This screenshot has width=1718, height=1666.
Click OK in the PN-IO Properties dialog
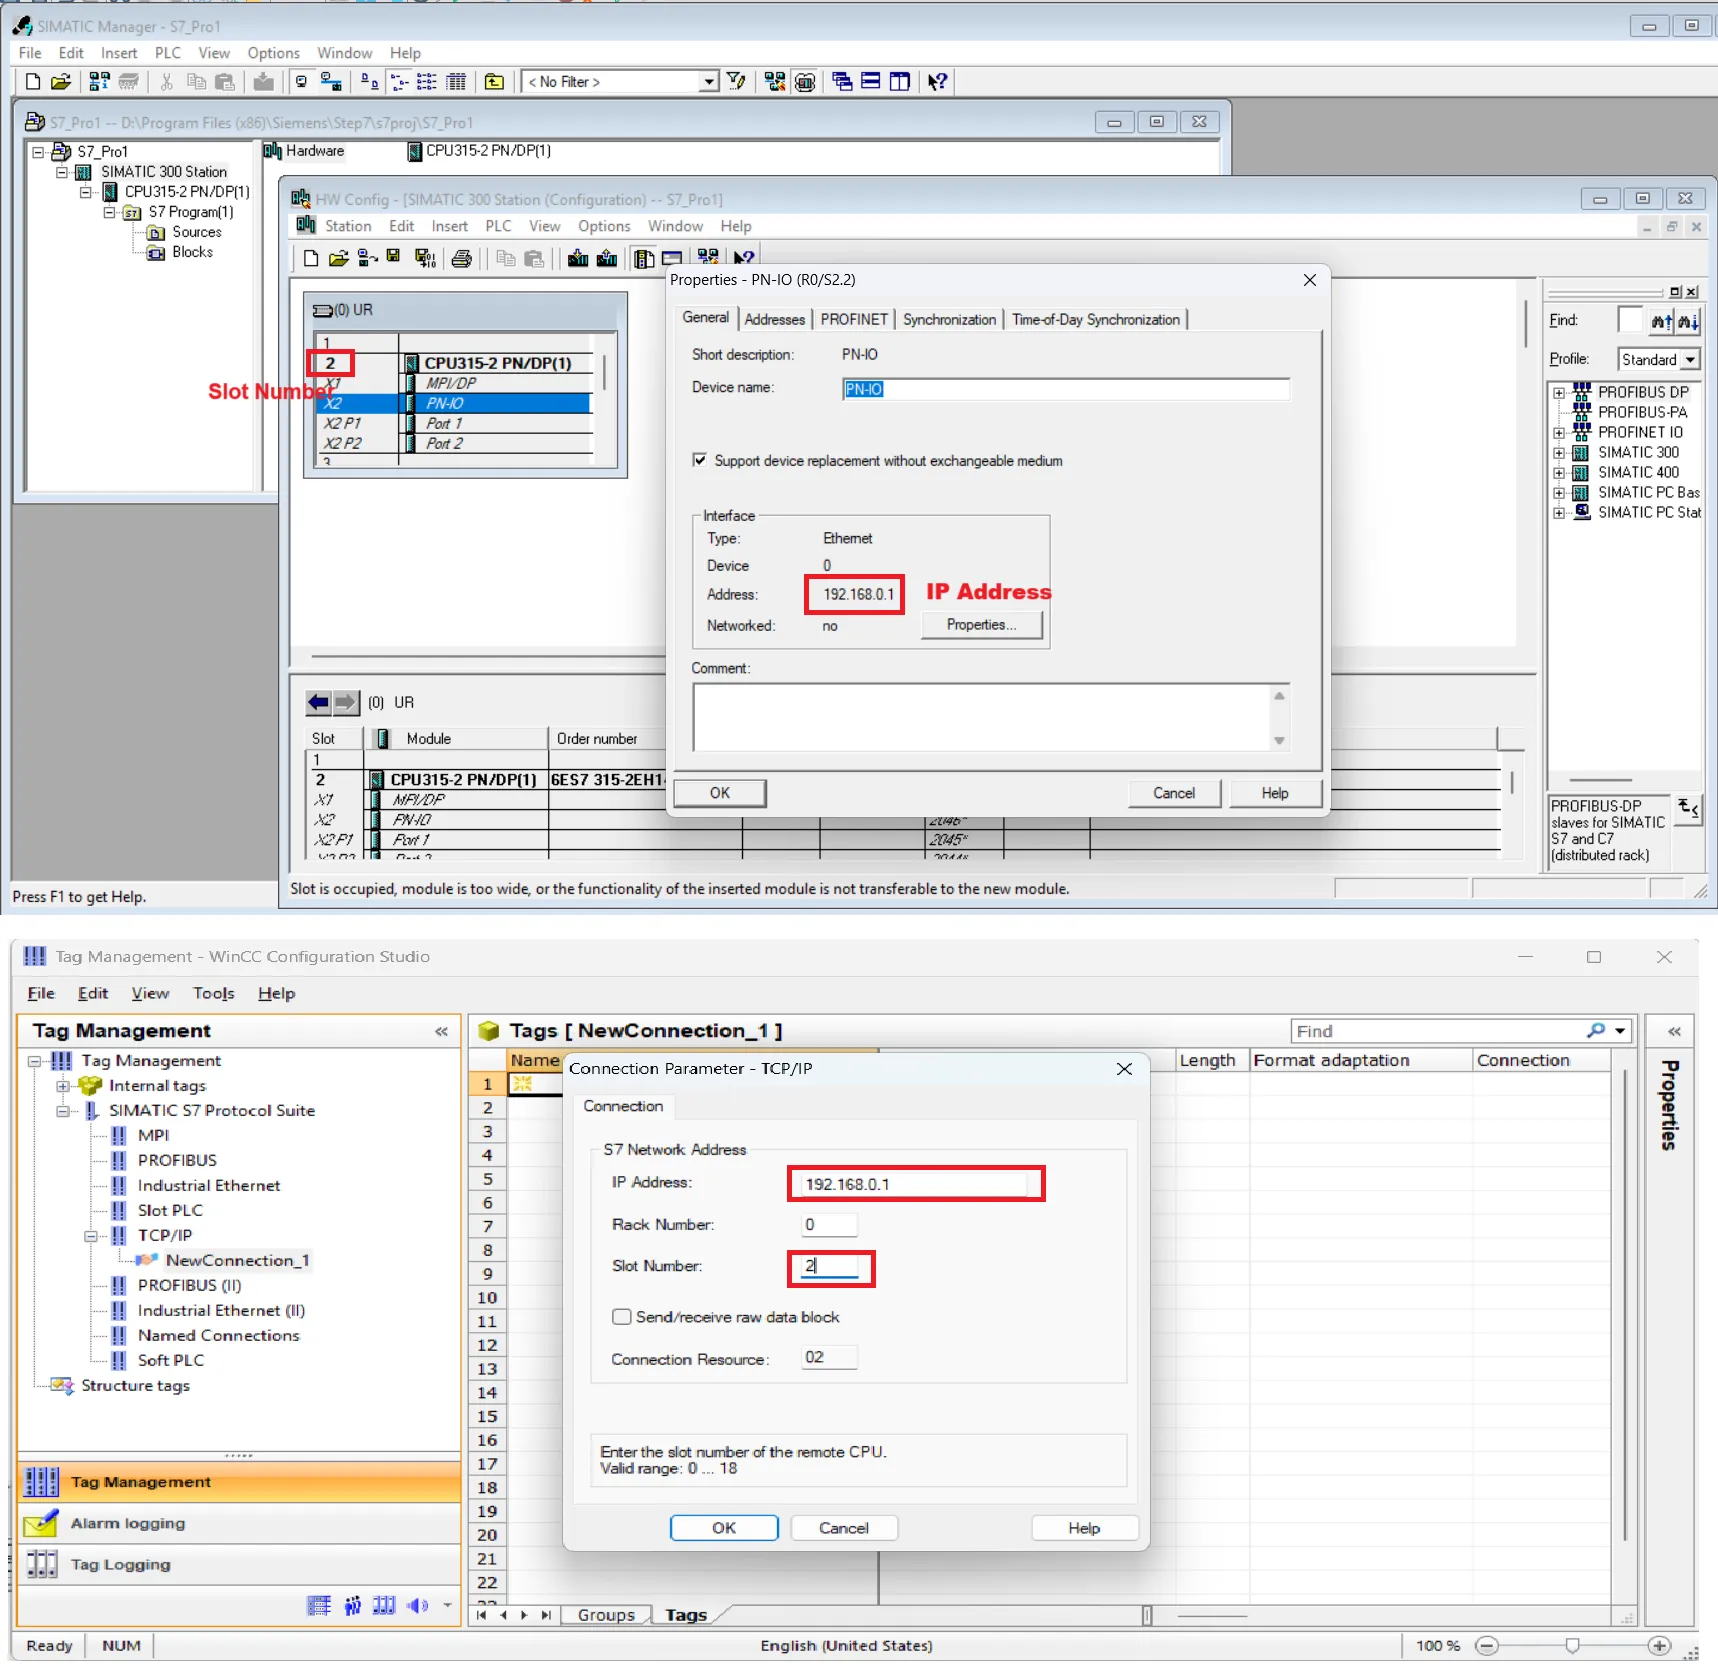[720, 793]
